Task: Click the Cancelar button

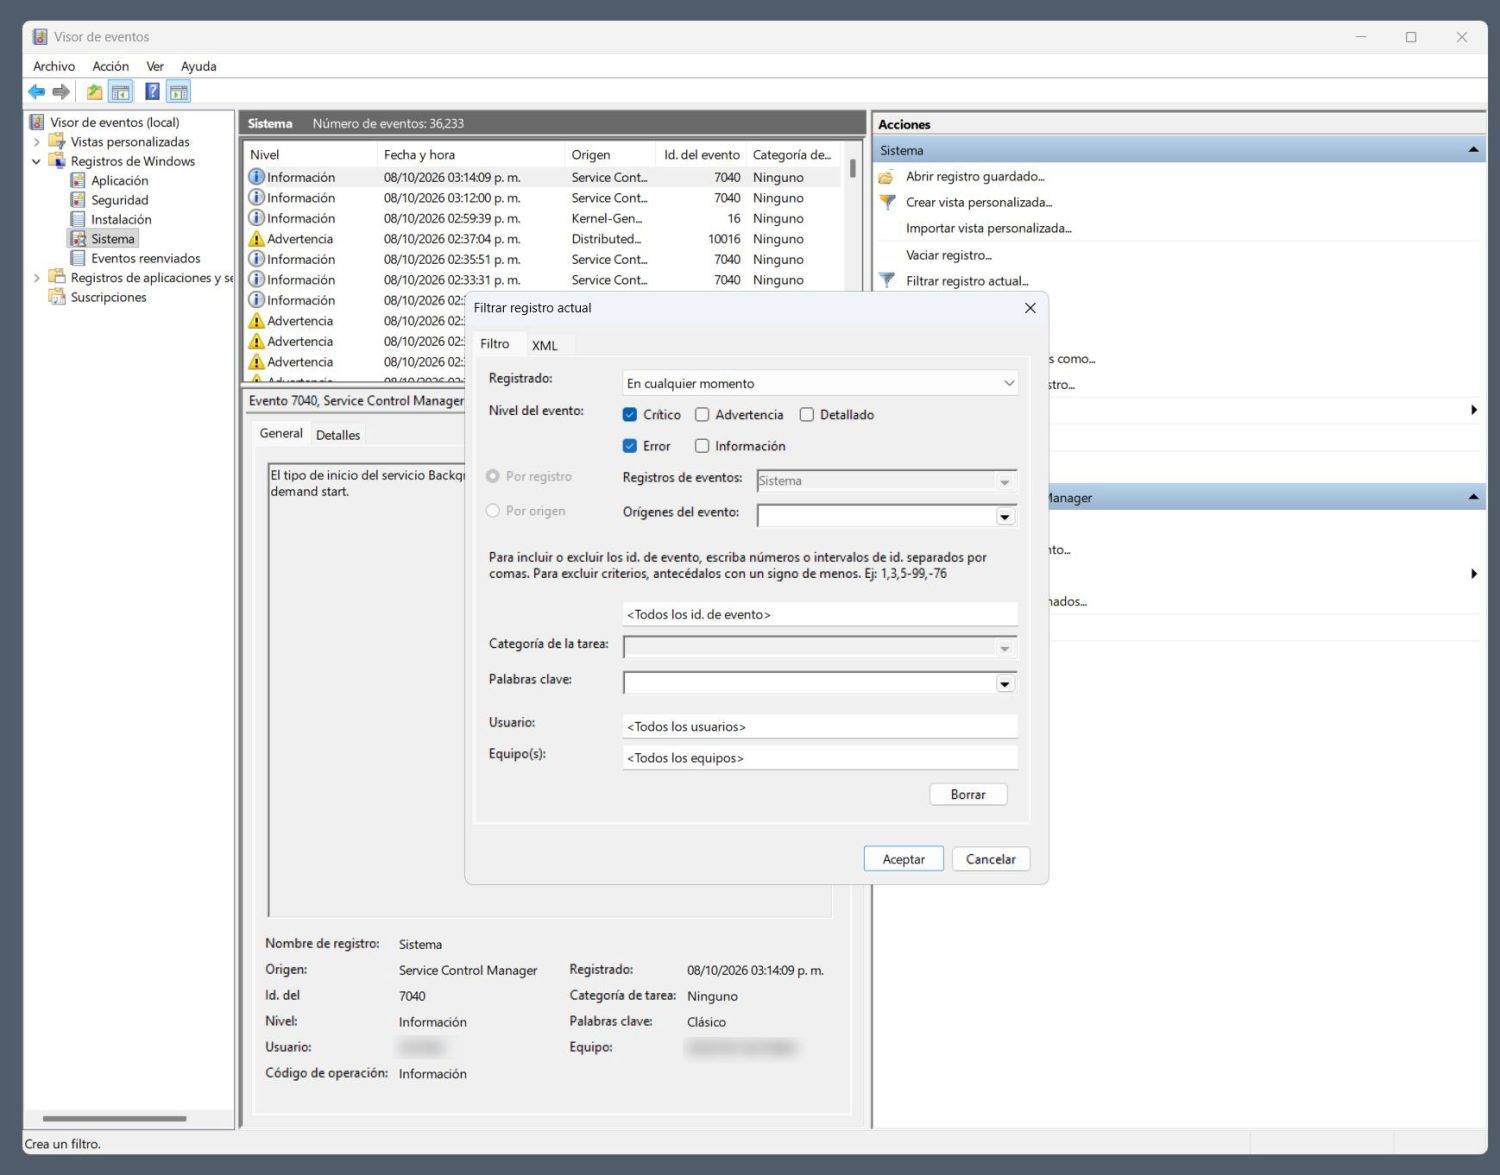Action: click(991, 859)
